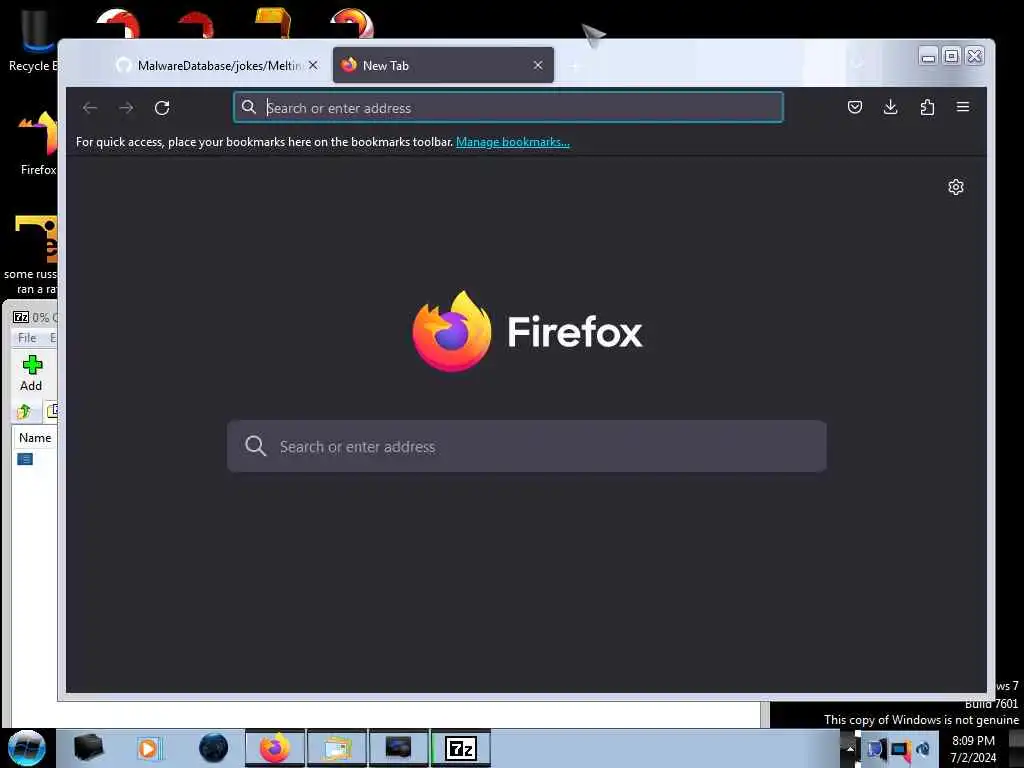
Task: Open the 7-Zip File menu
Action: (x=27, y=338)
